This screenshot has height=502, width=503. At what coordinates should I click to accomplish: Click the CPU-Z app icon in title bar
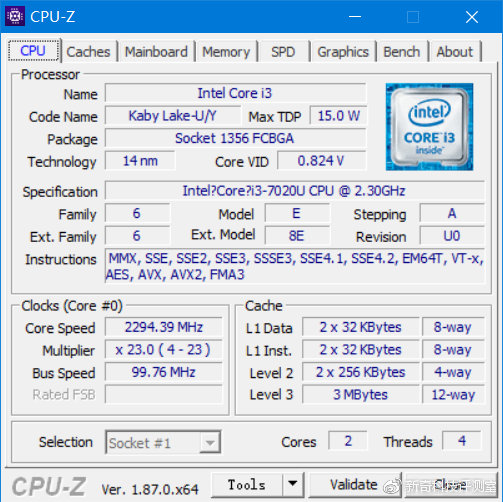[15, 16]
